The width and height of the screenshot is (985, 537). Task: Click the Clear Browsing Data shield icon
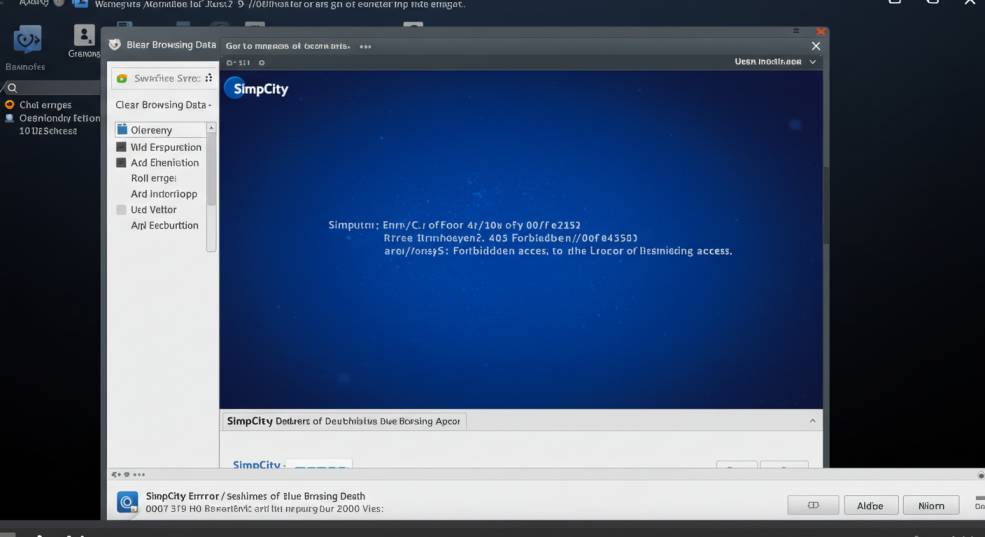tap(115, 45)
